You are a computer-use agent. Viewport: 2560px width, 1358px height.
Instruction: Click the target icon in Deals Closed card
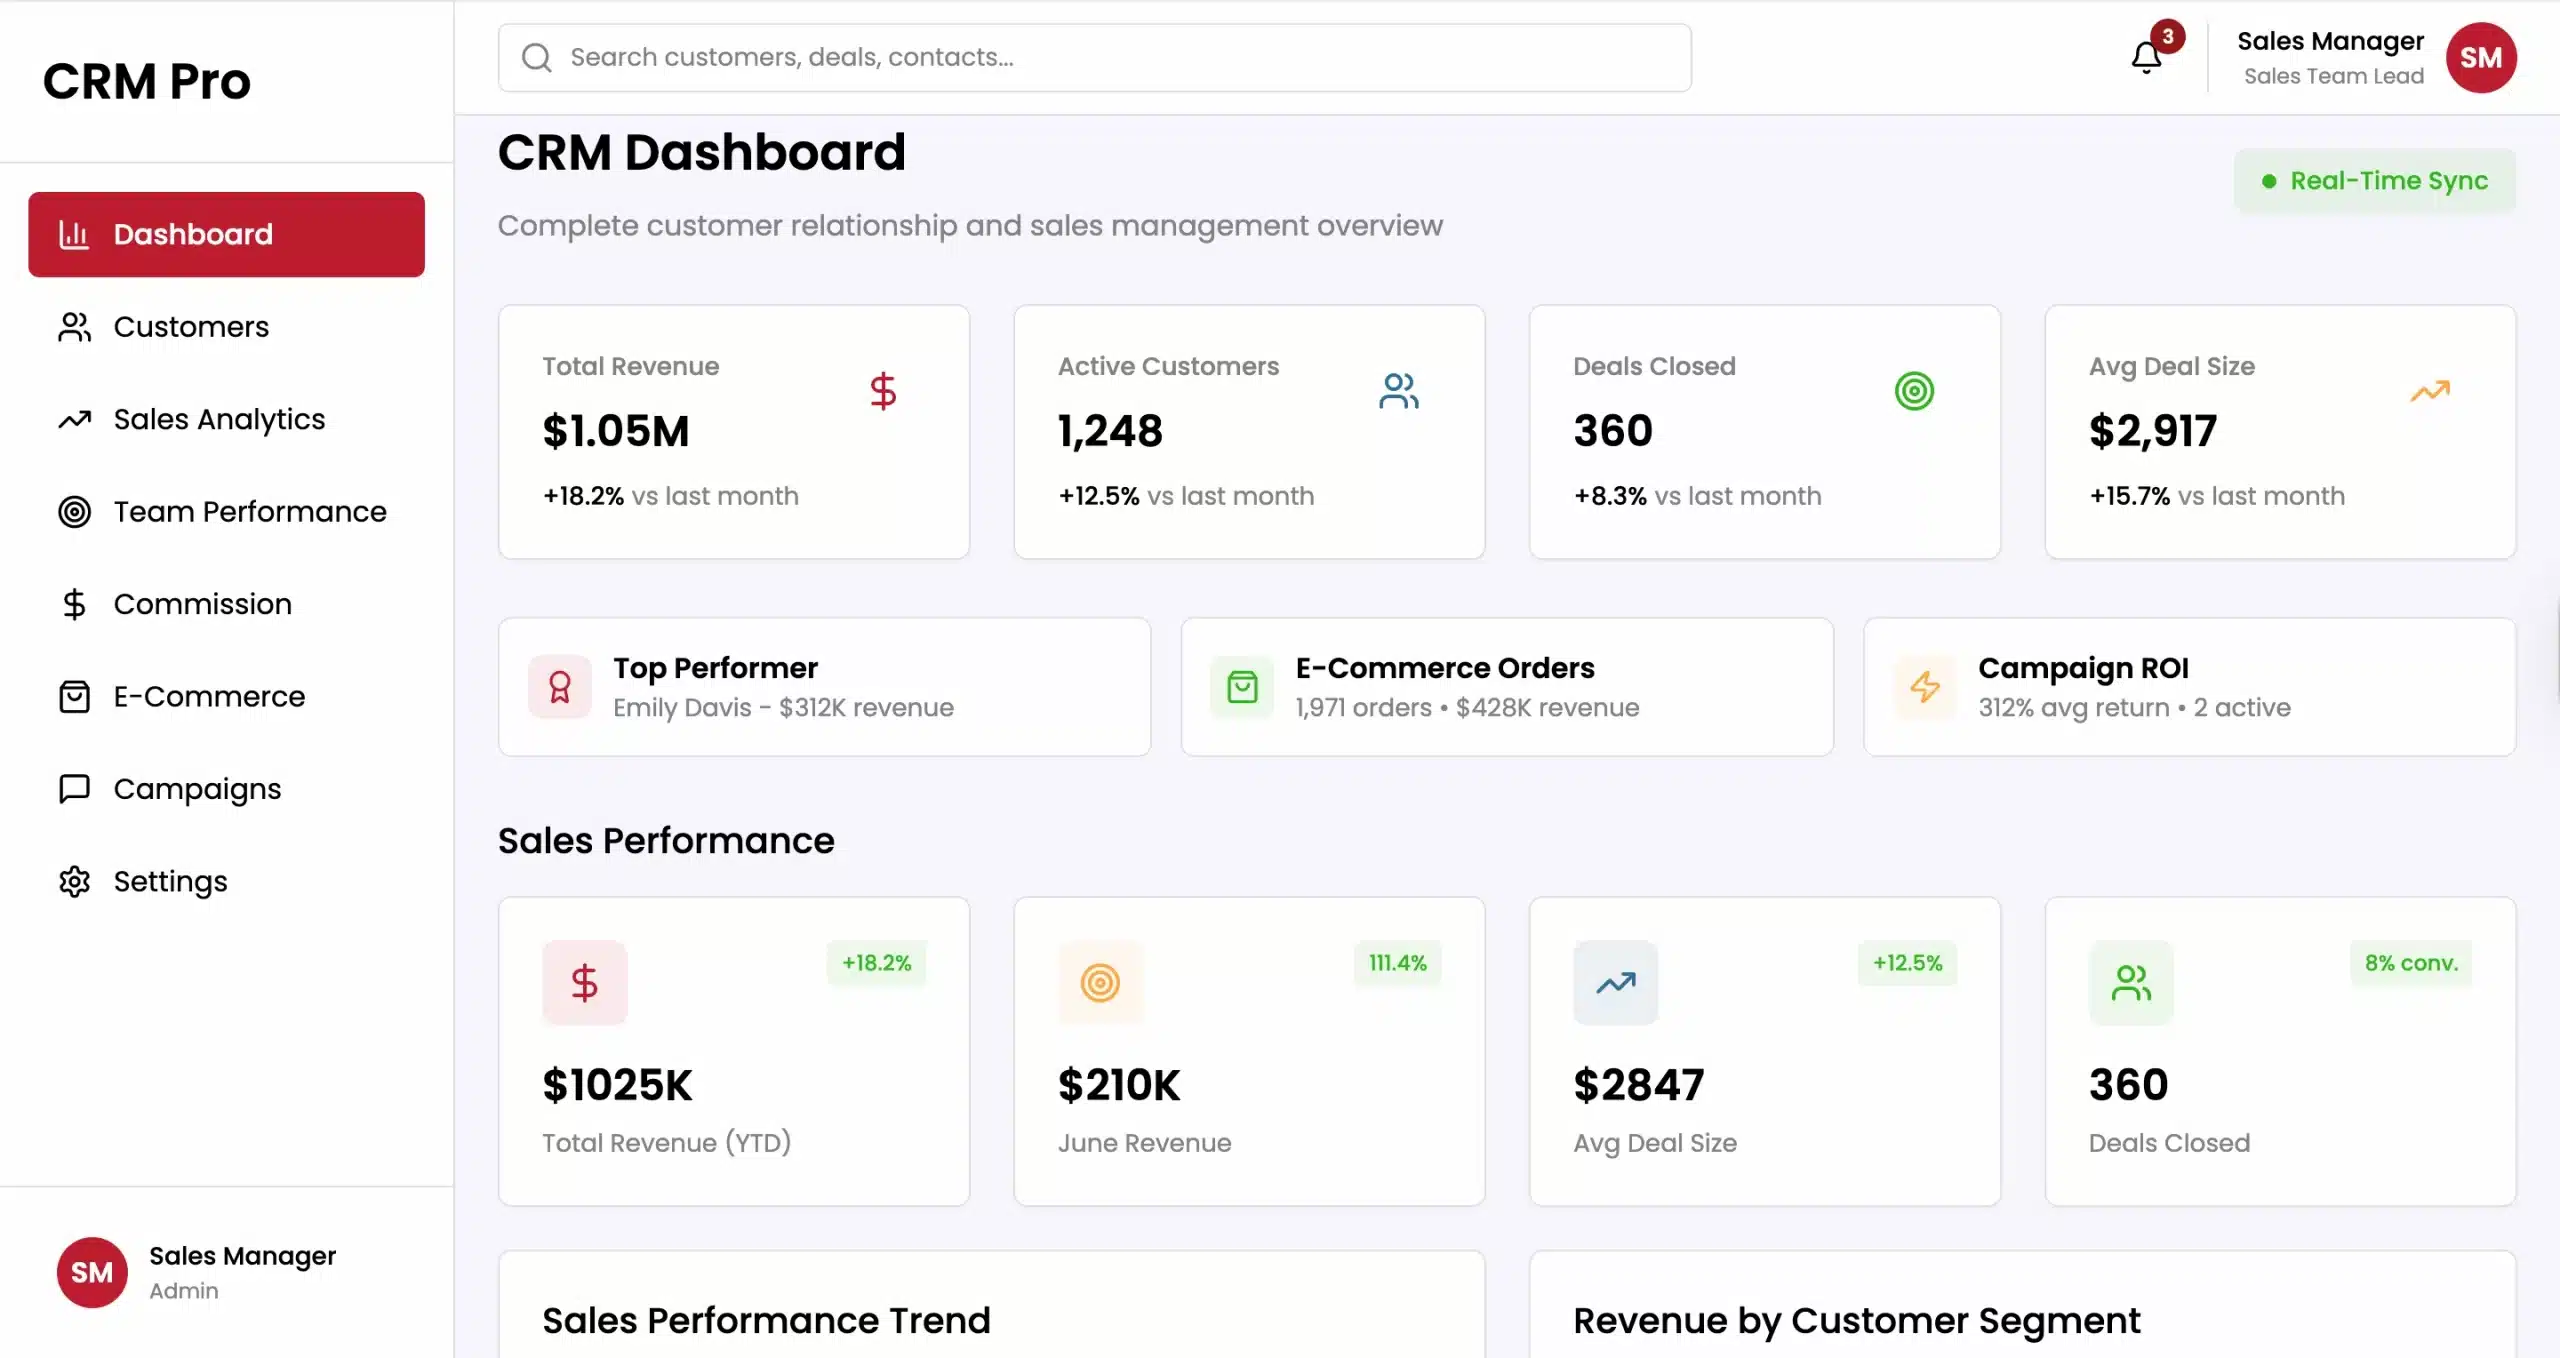[x=1914, y=391]
